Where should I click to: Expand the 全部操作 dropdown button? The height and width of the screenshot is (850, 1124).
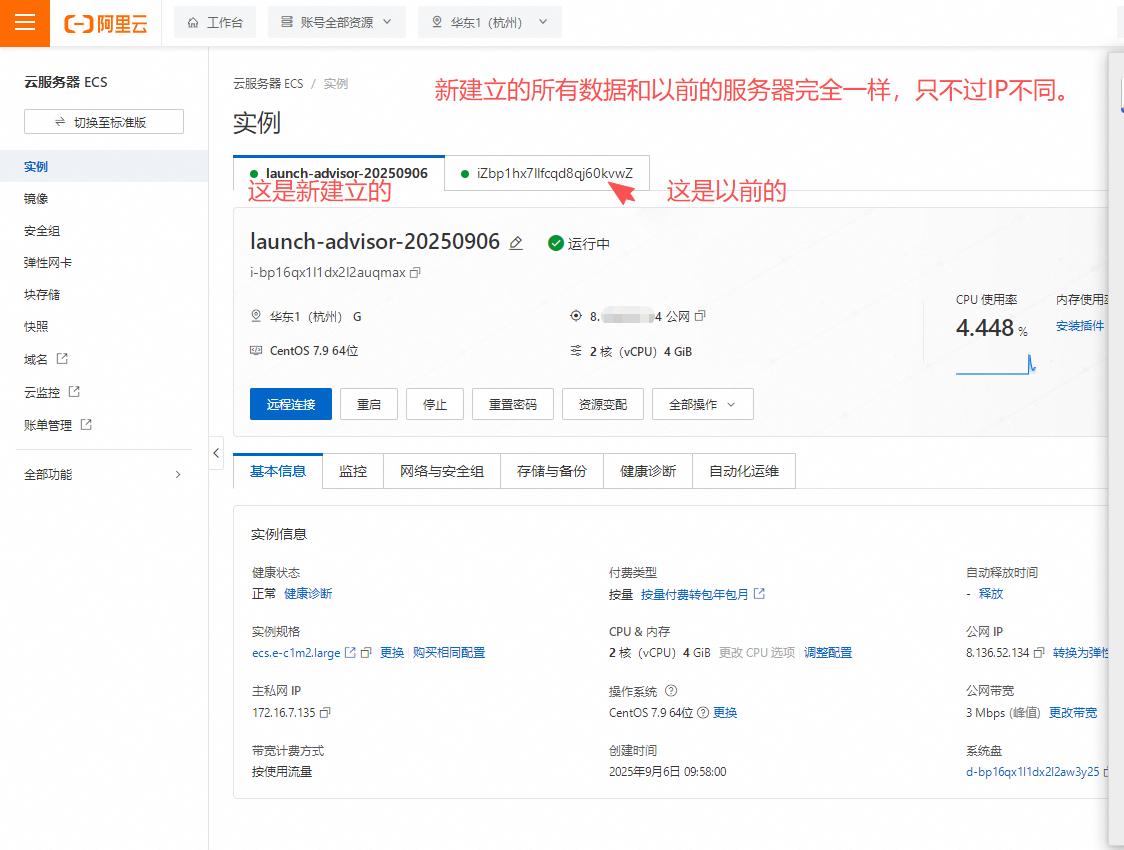[702, 405]
